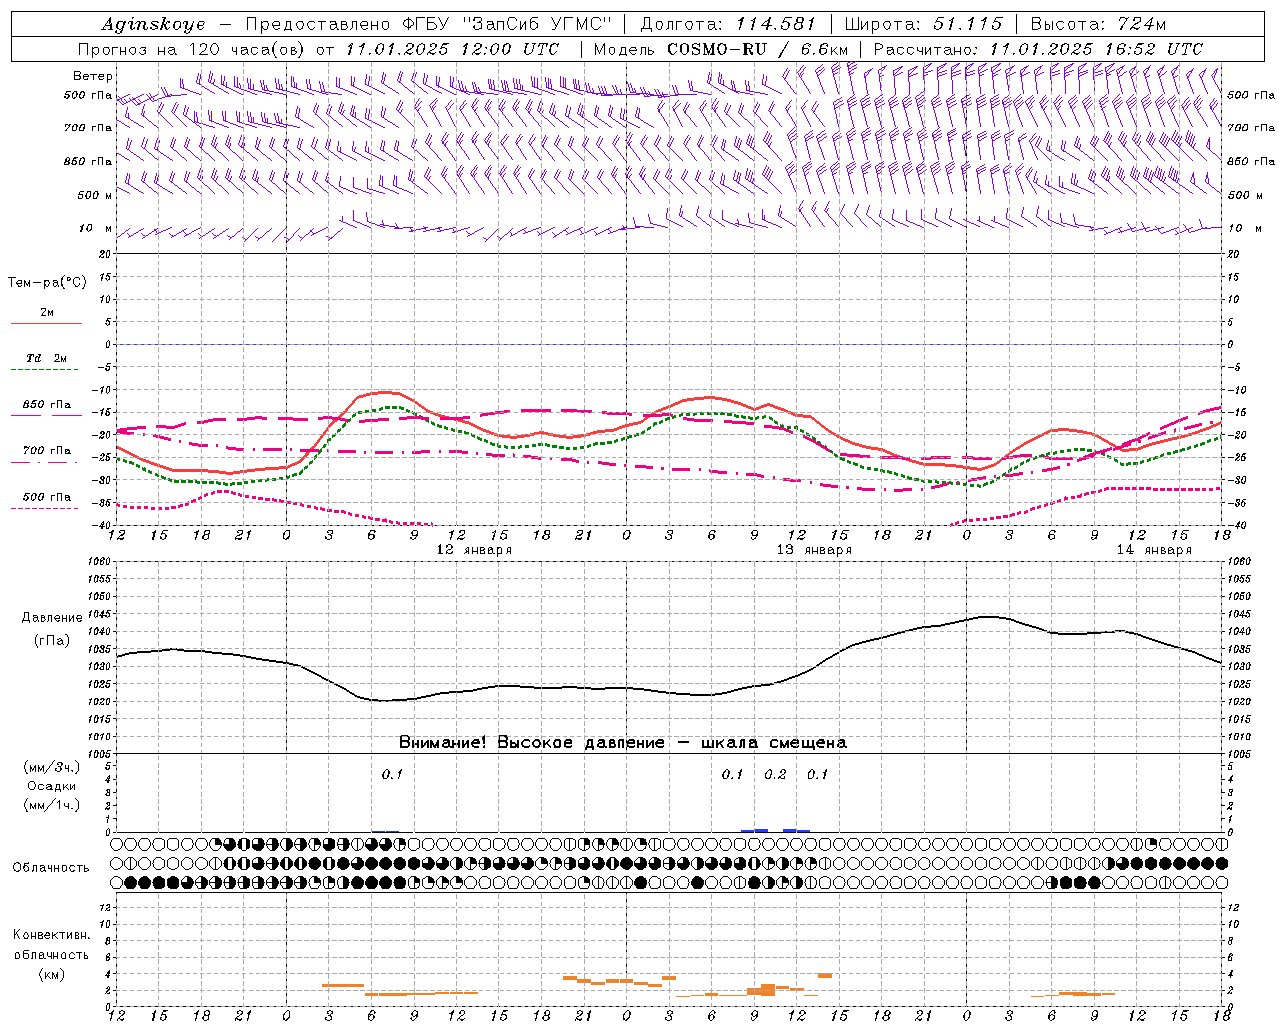This screenshot has height=1024, width=1280.
Task: Select the Конвективн. convective cloud label
Action: pos(51,935)
